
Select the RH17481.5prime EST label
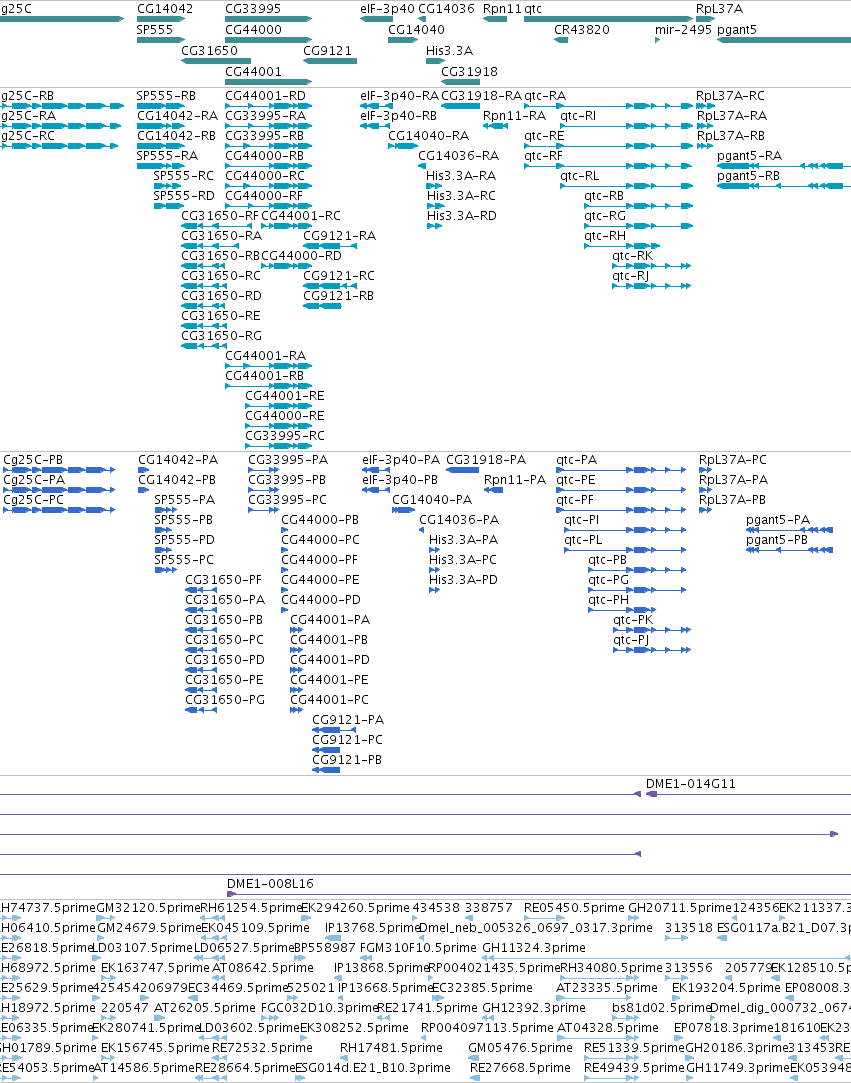click(391, 1048)
